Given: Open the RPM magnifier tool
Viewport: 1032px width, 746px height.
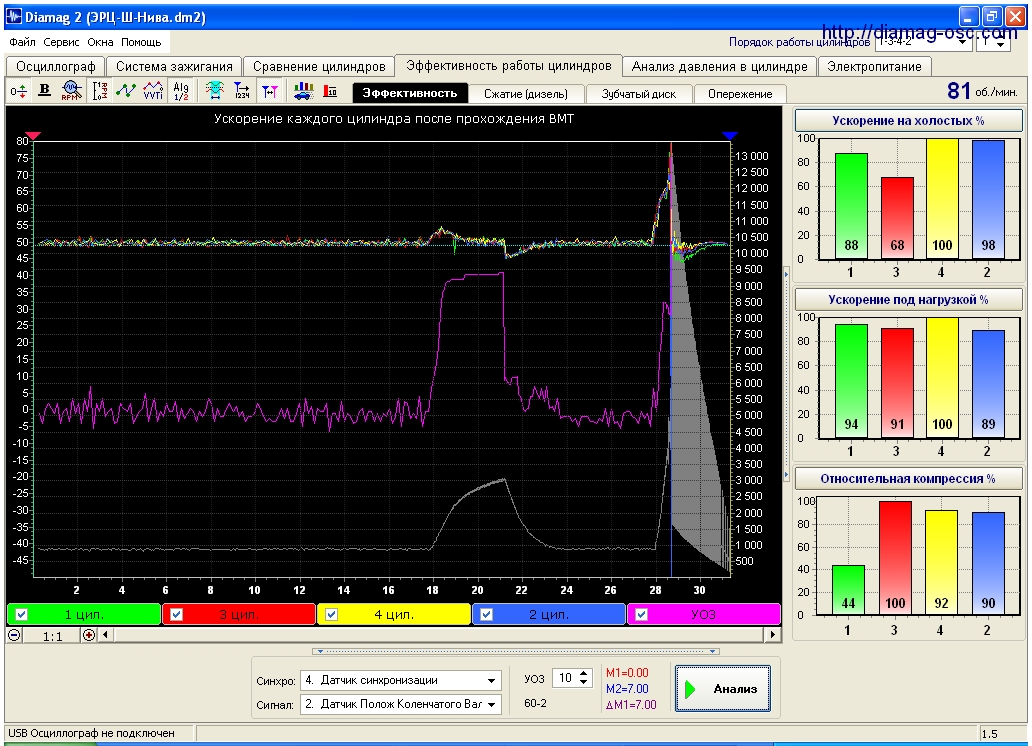Looking at the screenshot, I should [72, 91].
